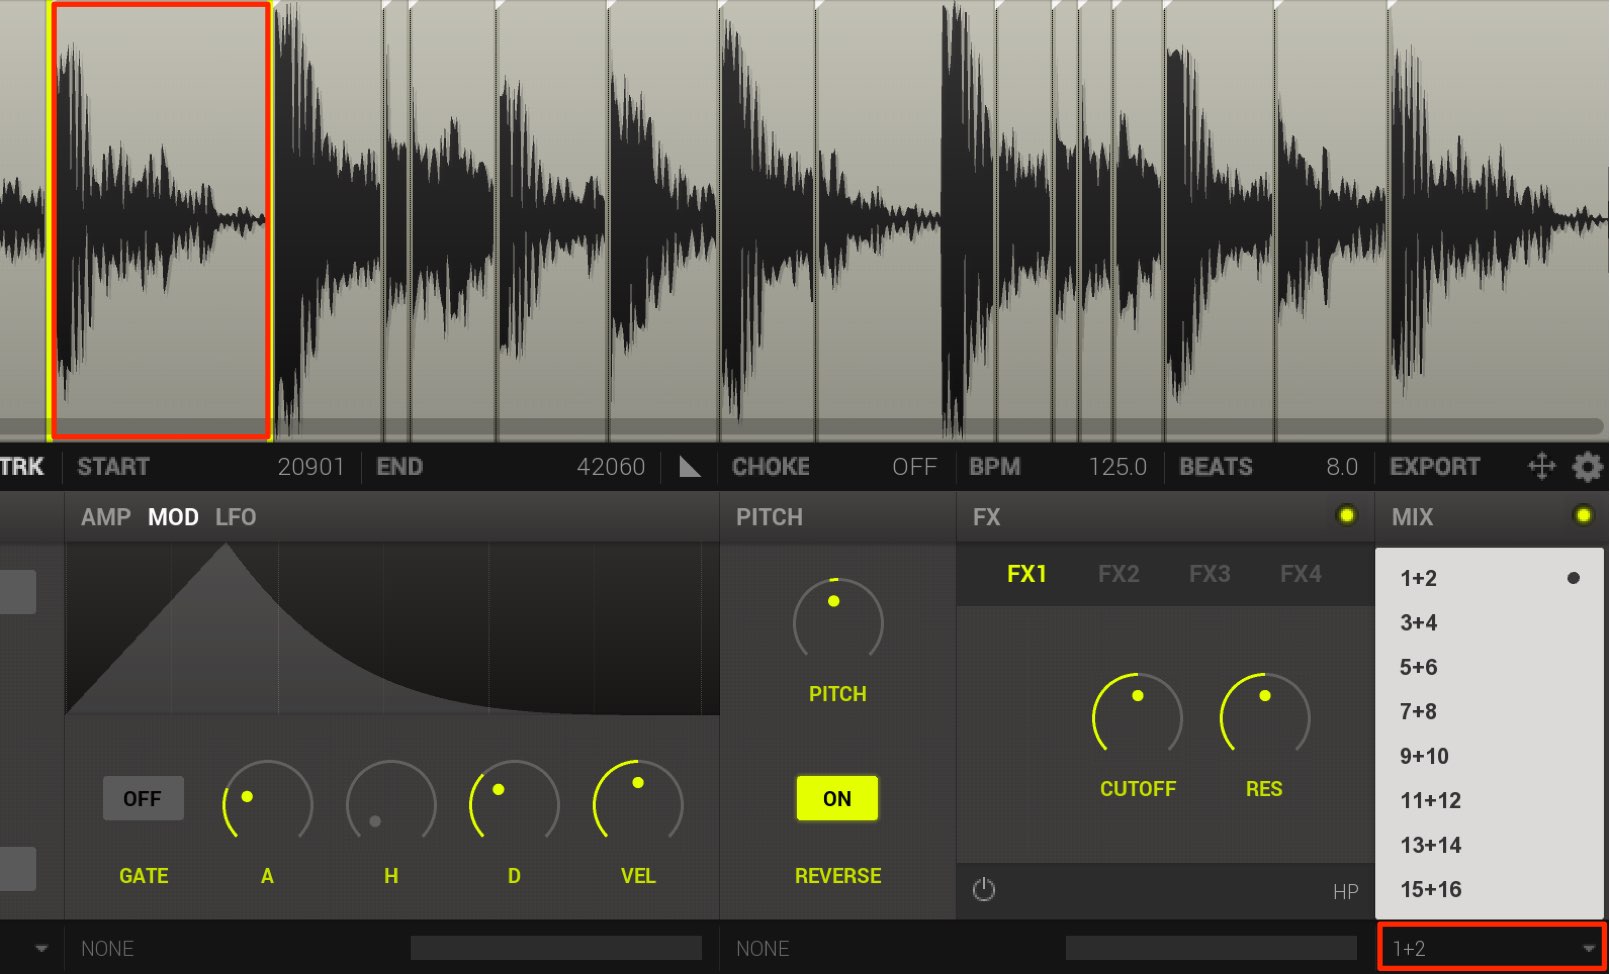Screen dimensions: 1610x974
Task: Choose output 13+14 from the list
Action: click(x=1490, y=845)
